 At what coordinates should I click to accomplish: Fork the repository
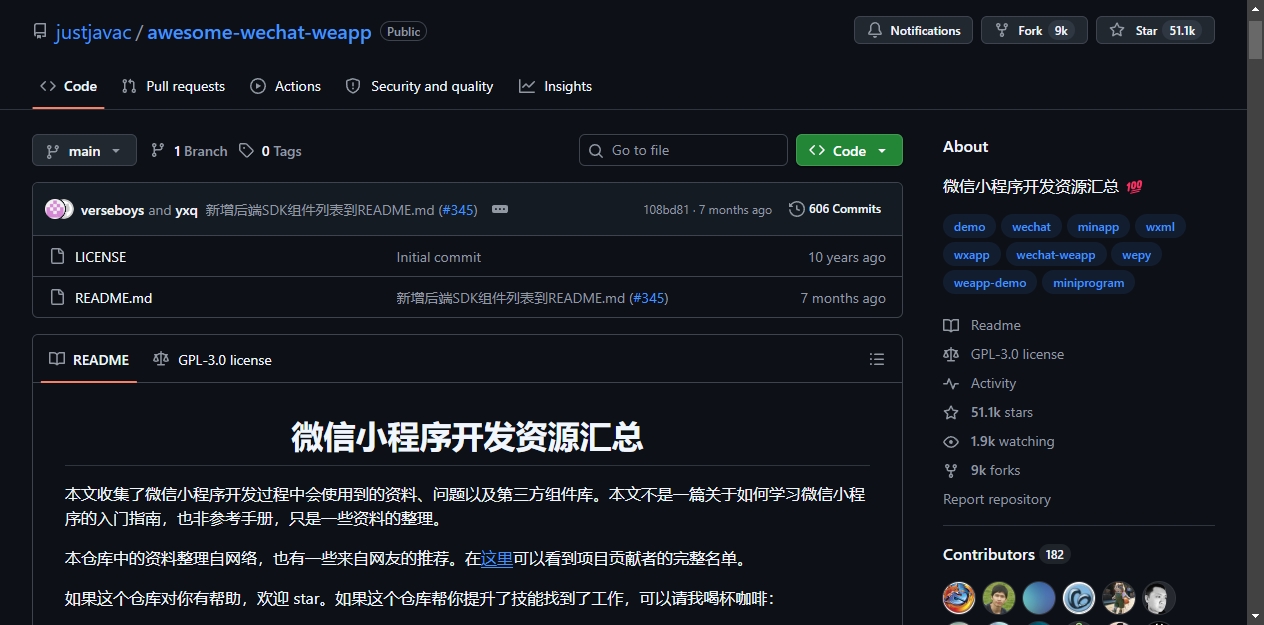point(1034,30)
